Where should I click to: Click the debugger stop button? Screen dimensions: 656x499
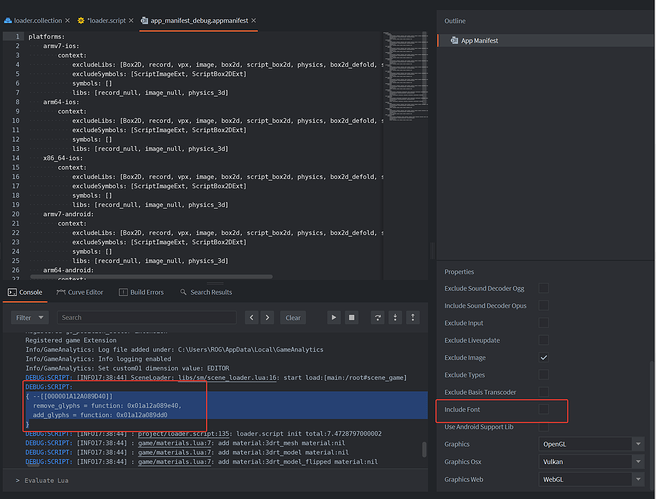click(351, 317)
